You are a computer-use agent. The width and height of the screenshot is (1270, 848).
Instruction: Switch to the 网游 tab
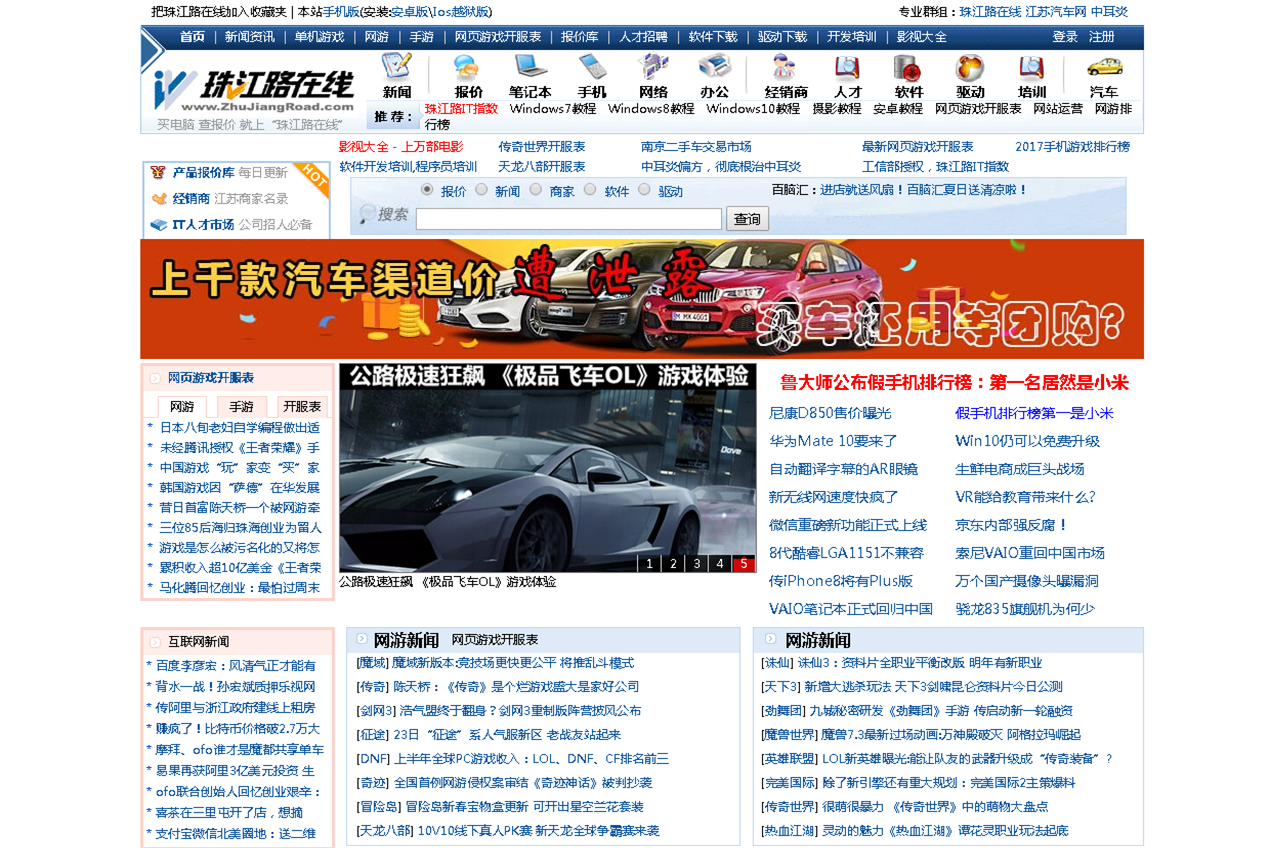pyautogui.click(x=182, y=407)
